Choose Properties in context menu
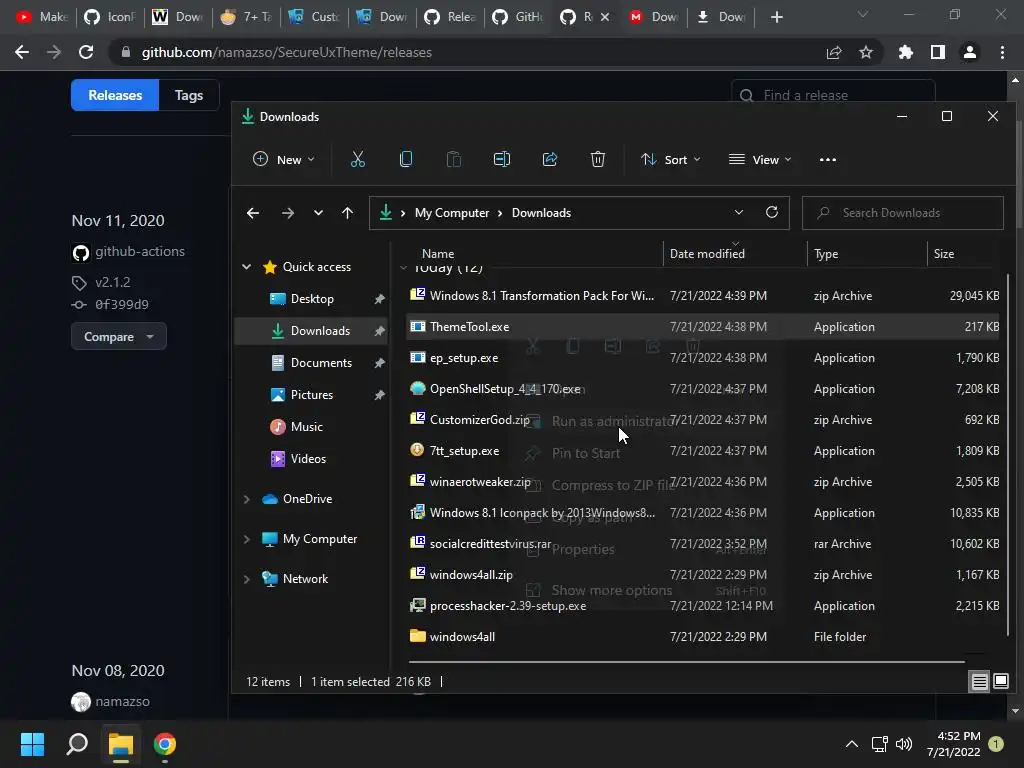1024x768 pixels. [x=583, y=549]
